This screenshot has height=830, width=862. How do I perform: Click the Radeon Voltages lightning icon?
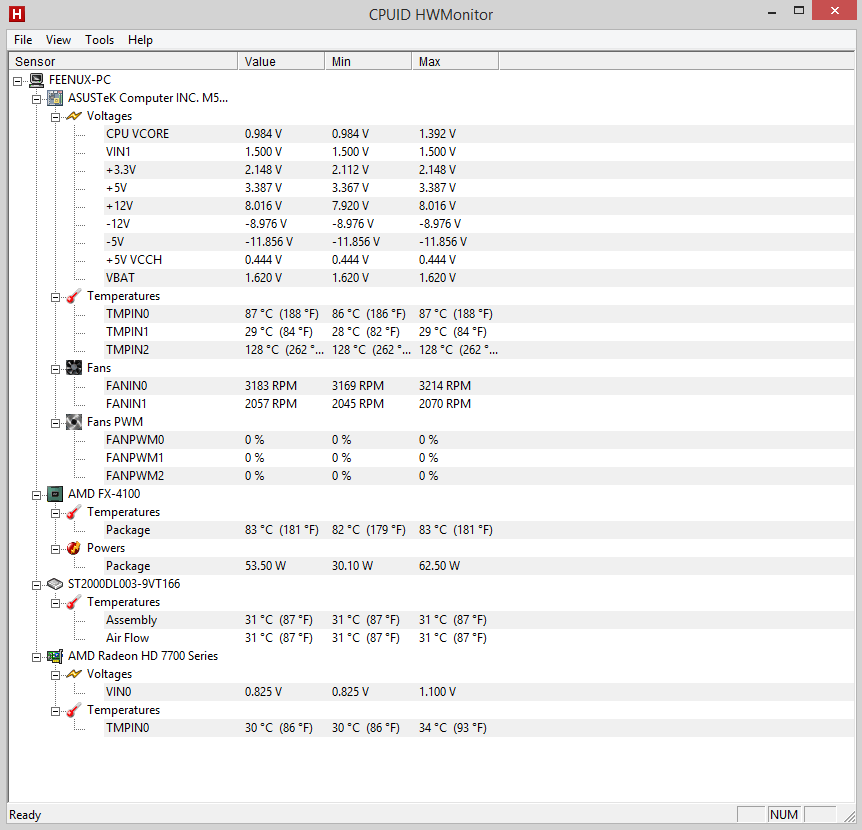(x=74, y=674)
